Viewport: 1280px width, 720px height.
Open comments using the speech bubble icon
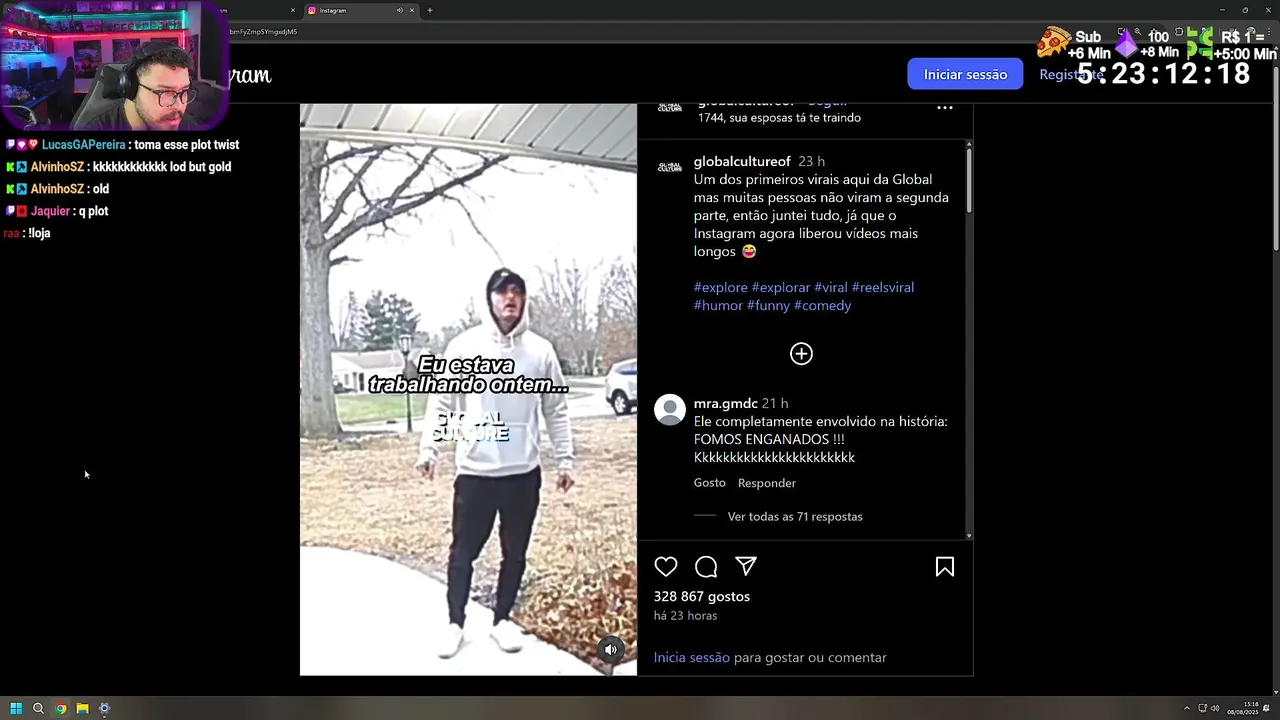706,567
